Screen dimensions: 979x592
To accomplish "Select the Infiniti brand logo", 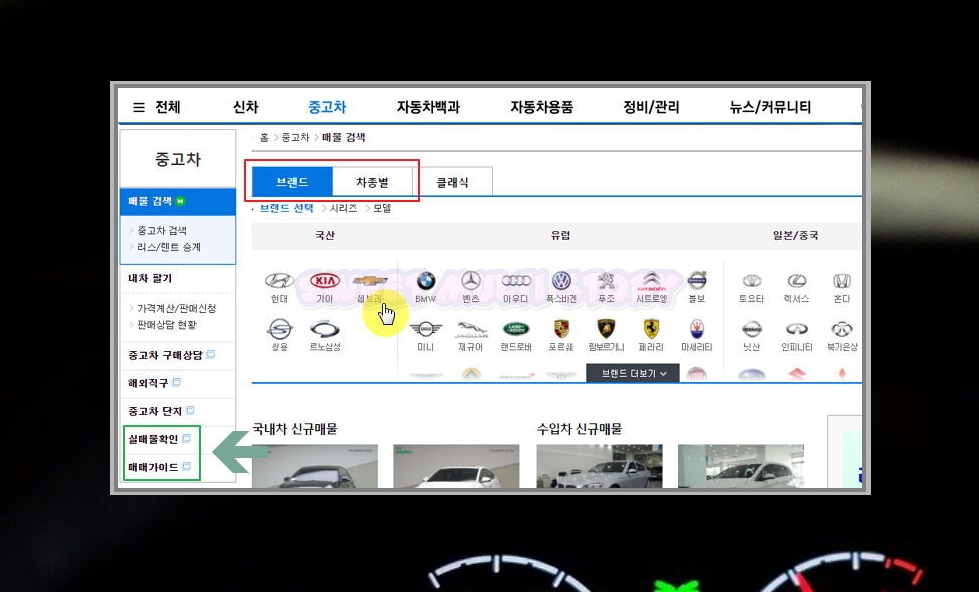I will pos(797,329).
